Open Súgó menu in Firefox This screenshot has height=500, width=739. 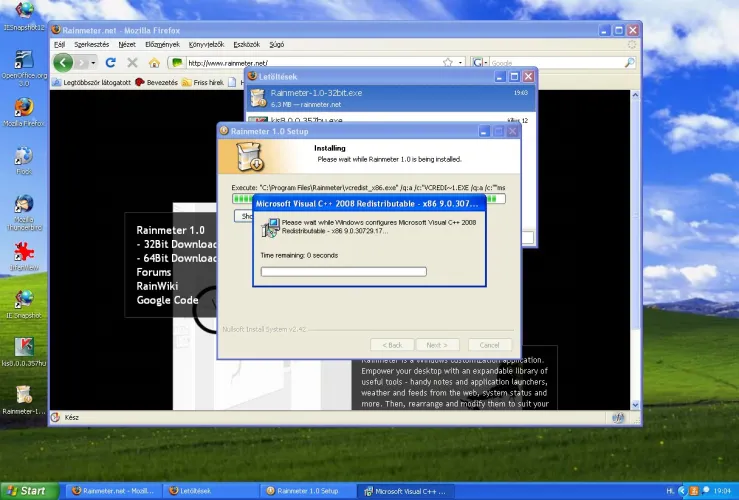pyautogui.click(x=277, y=44)
